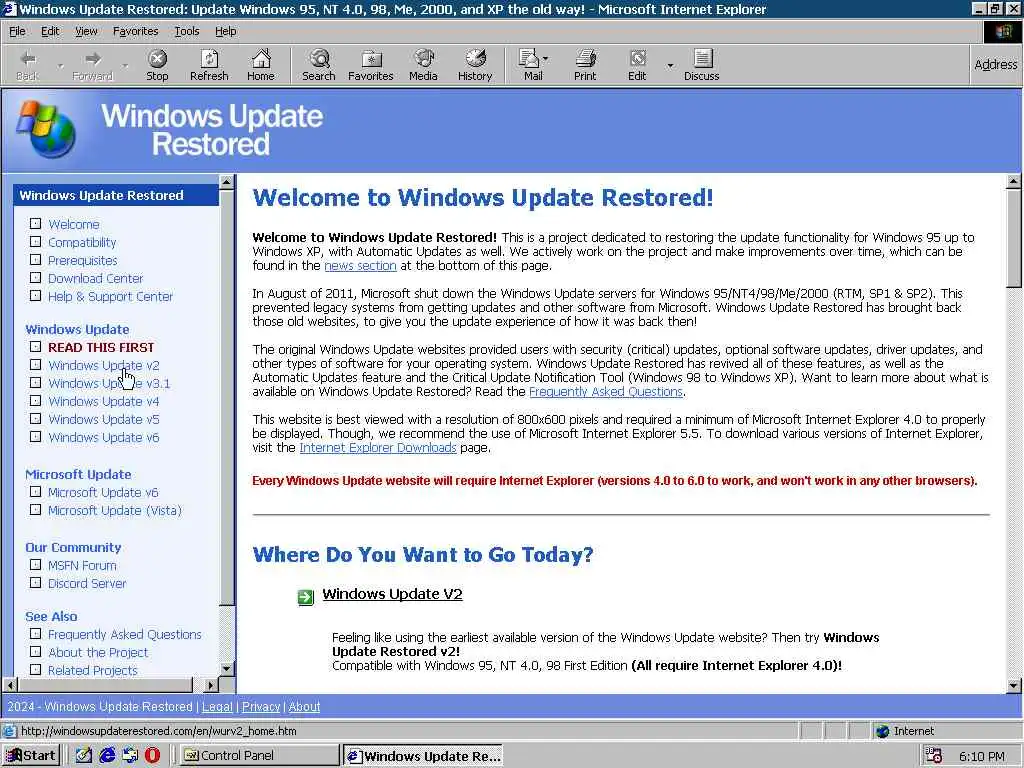Image resolution: width=1024 pixels, height=768 pixels.
Task: Open Windows Update v2 sidebar link
Action: coord(104,365)
